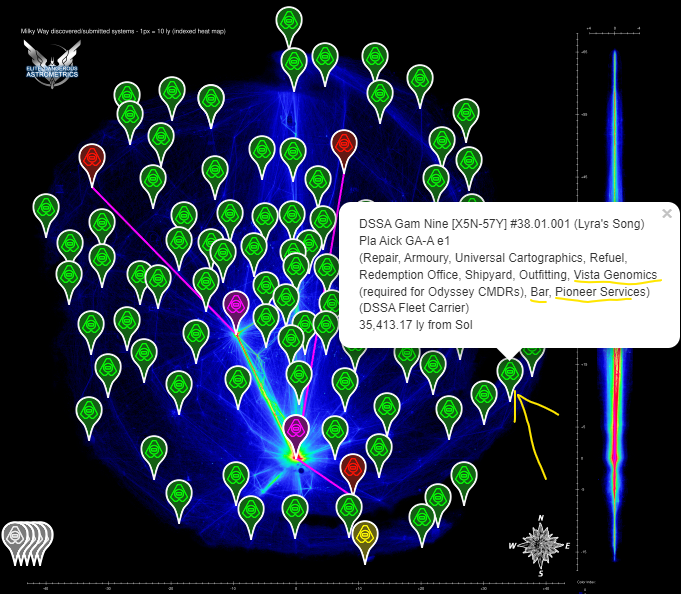
Task: Click the underlined 'Vista Genomics' service
Action: (615, 275)
